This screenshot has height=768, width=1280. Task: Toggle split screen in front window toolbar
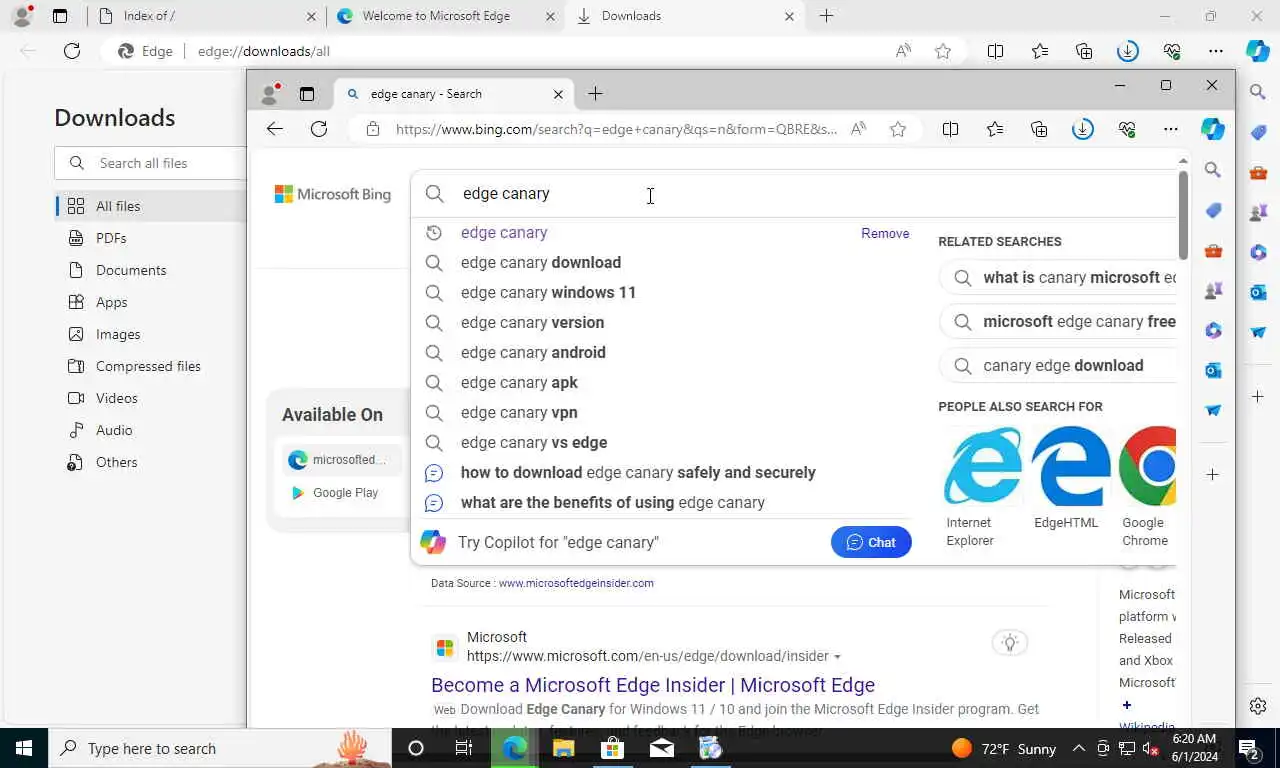pos(950,129)
